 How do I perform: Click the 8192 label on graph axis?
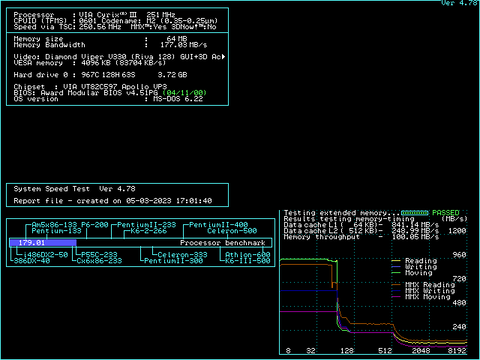(x=457, y=351)
